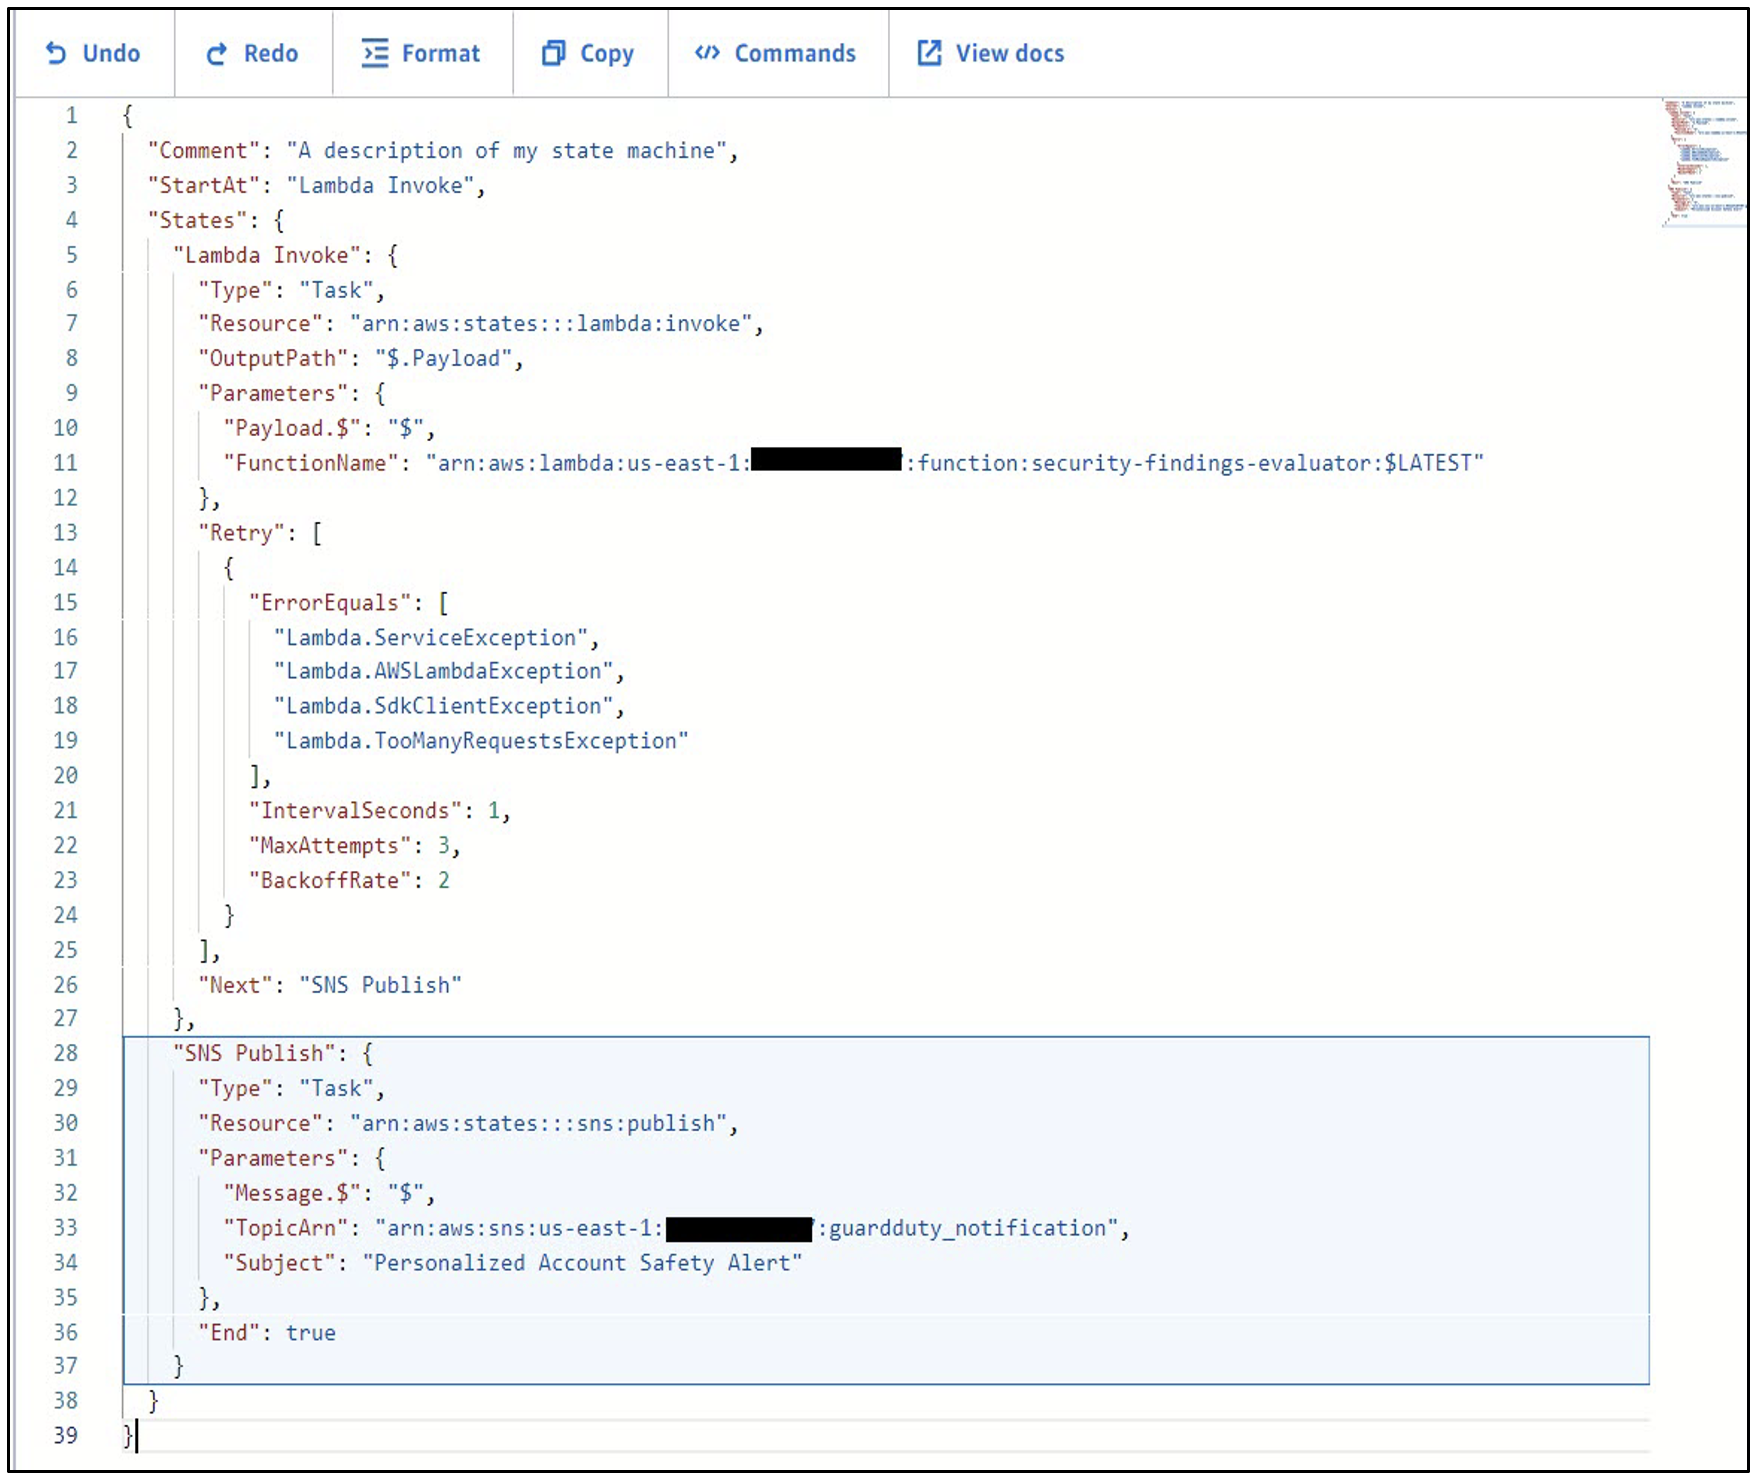
Task: Click the "IntervalSeconds" key text
Action: 355,811
